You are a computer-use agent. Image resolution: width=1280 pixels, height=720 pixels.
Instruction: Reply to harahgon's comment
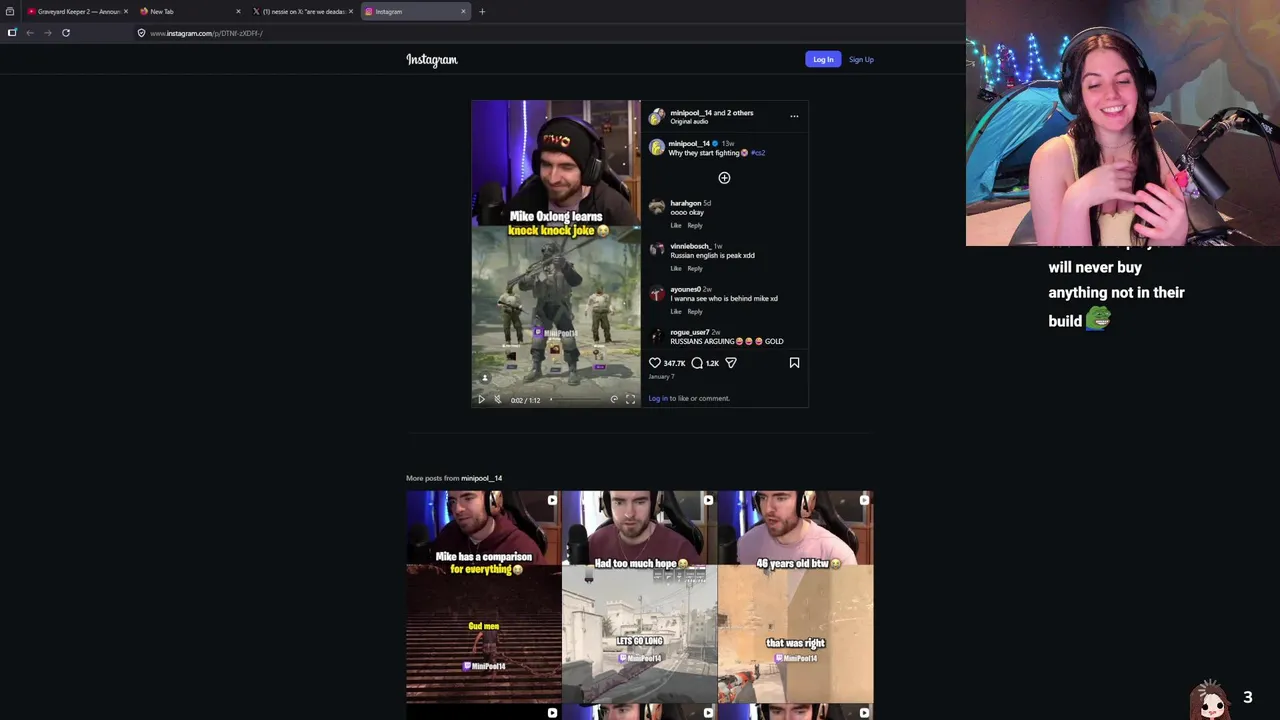point(695,225)
